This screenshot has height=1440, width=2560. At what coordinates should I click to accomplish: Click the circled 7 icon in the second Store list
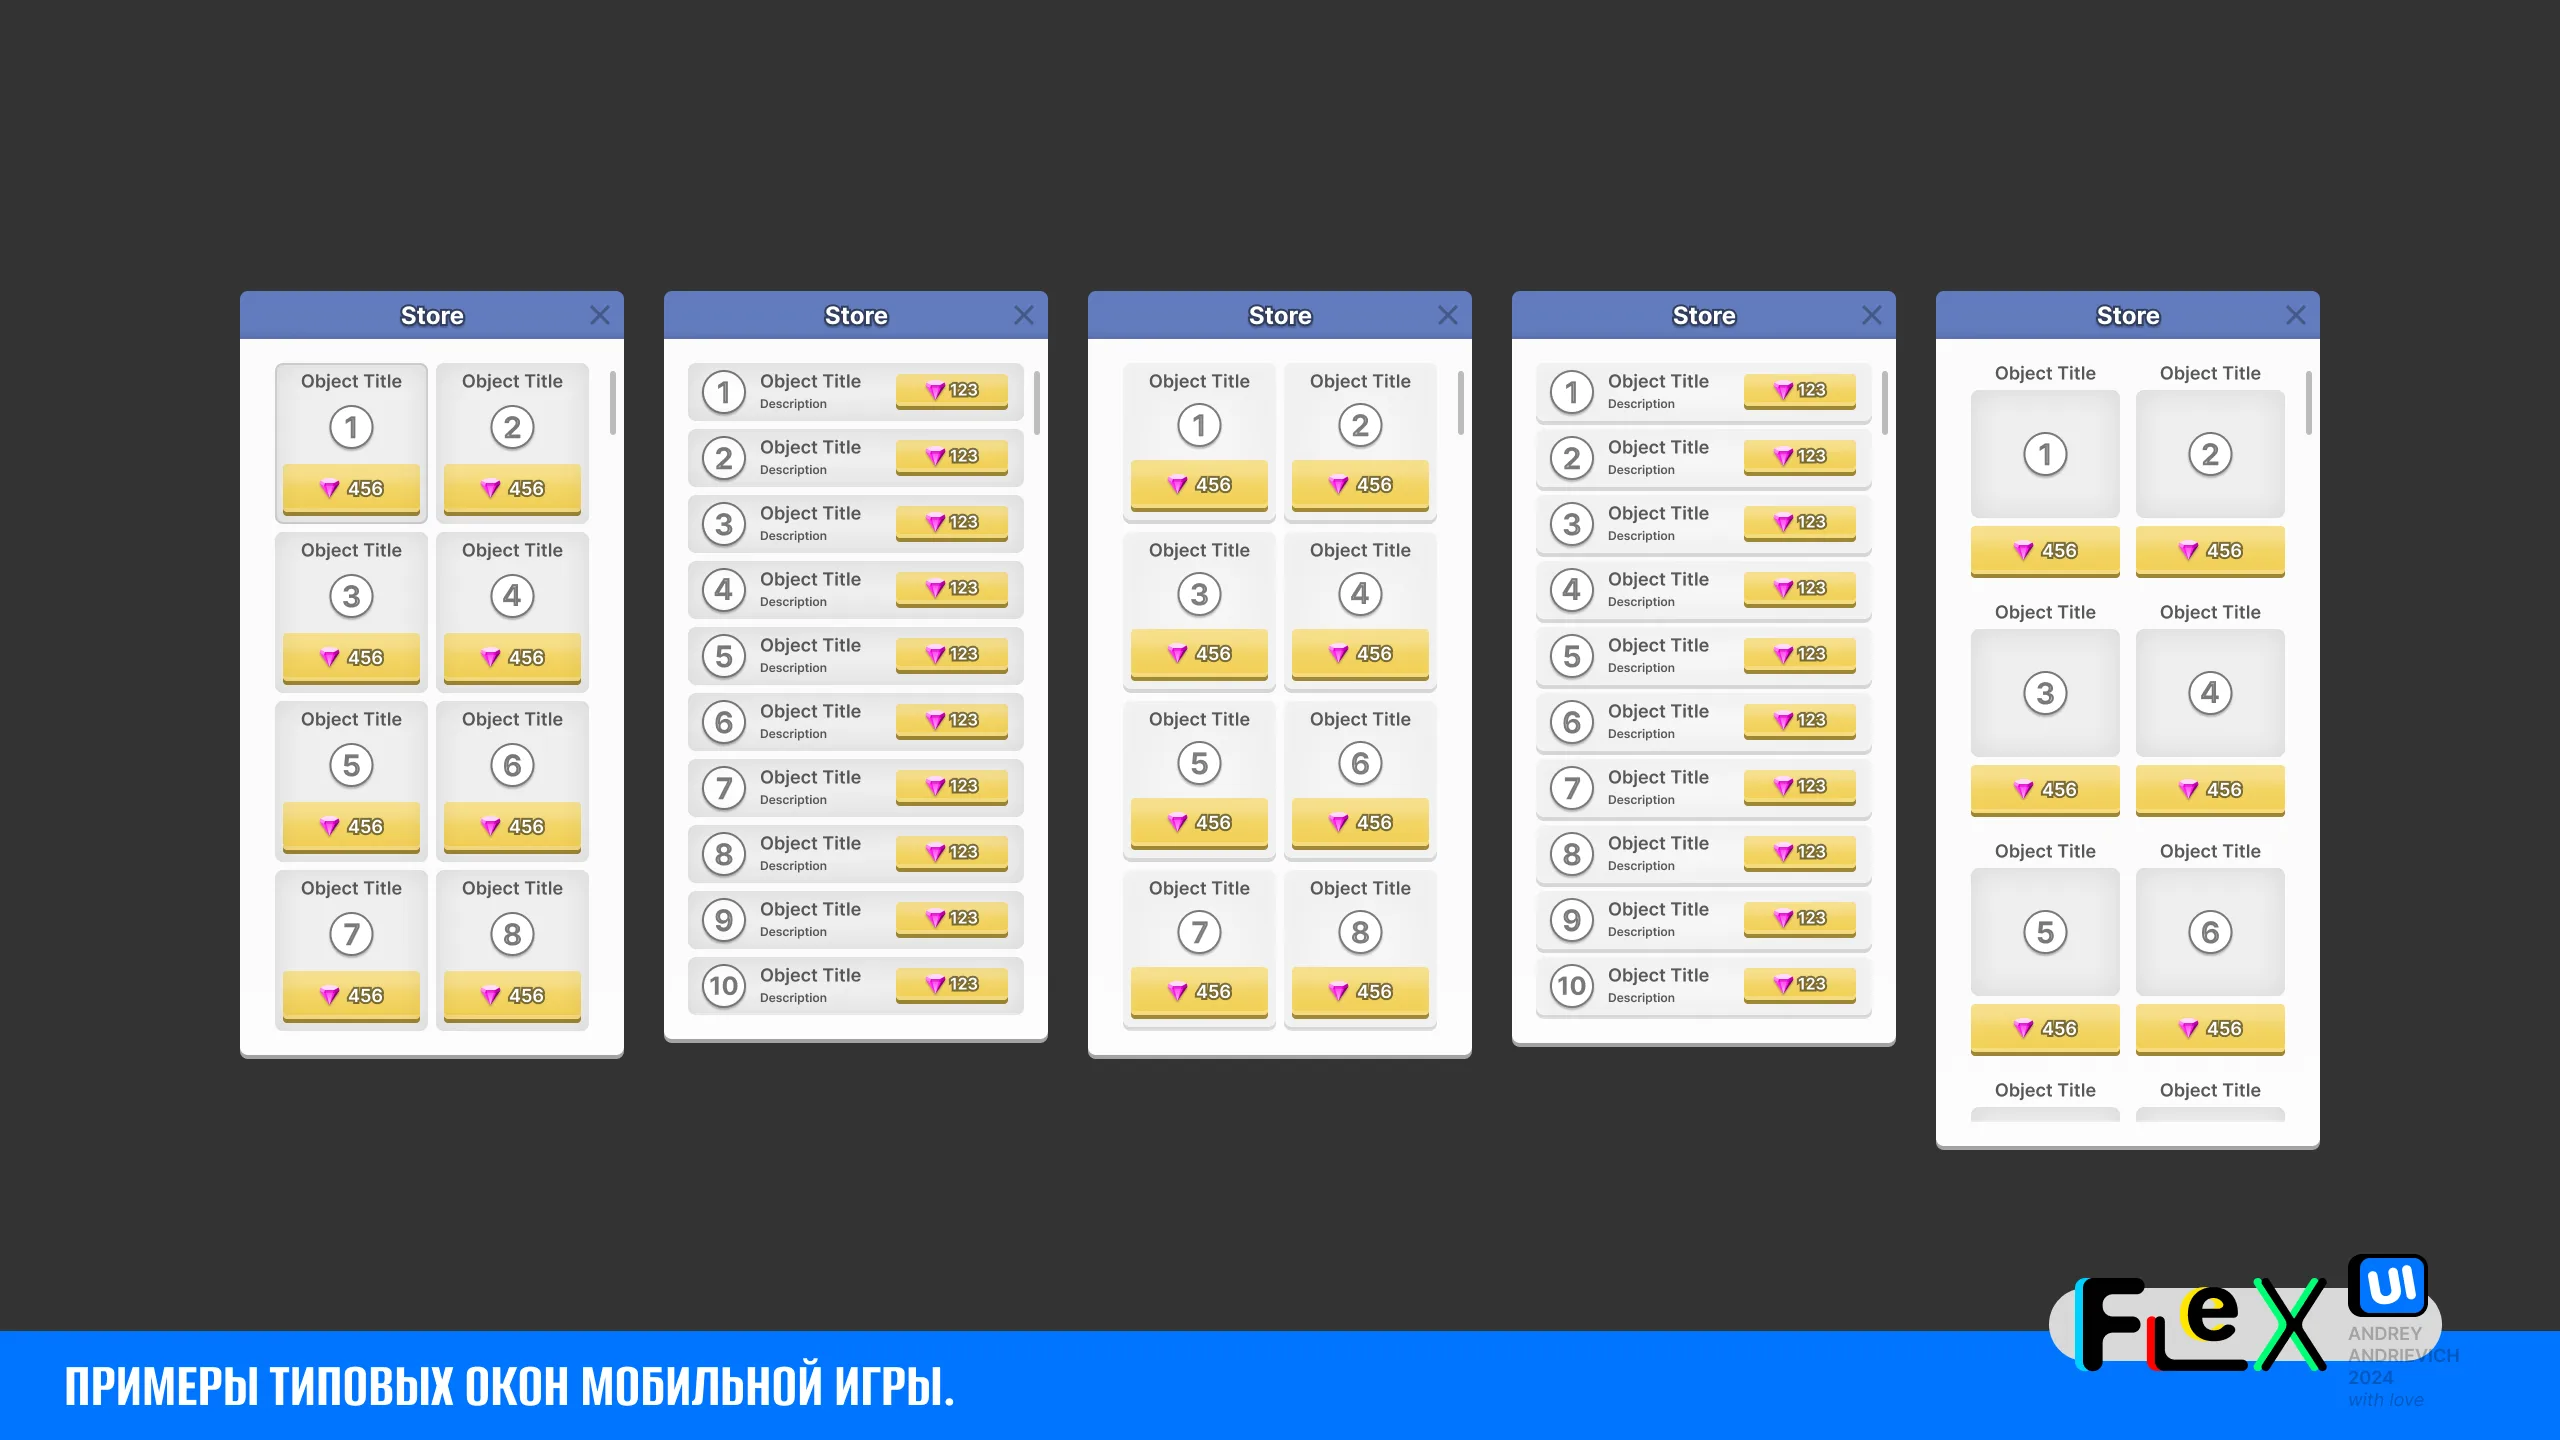point(723,788)
